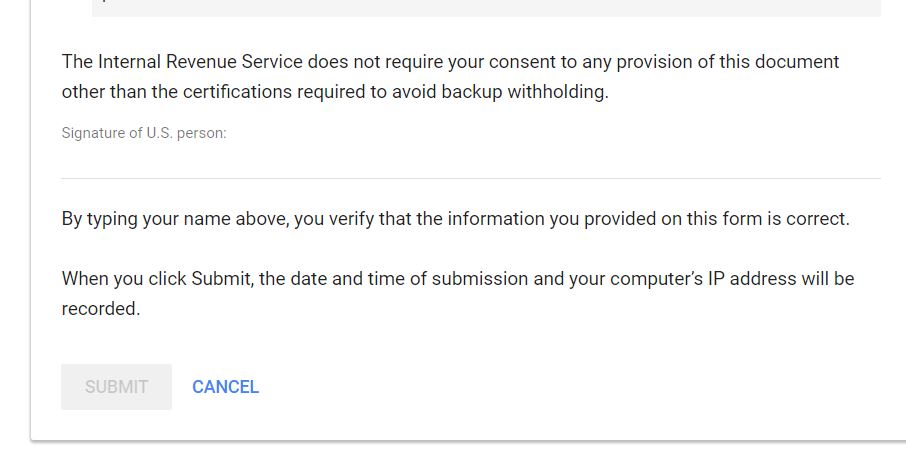Click the words 'provision of this document'
This screenshot has height=465, width=906.
click(x=728, y=62)
